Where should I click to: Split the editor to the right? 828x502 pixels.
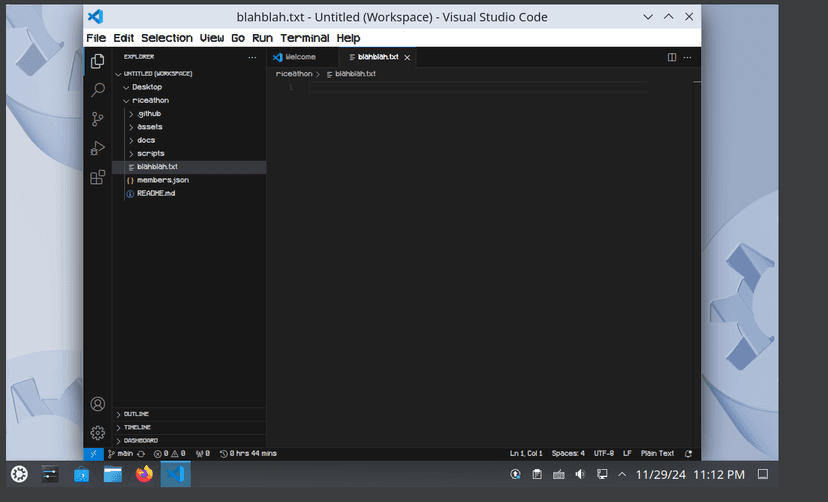[x=672, y=57]
